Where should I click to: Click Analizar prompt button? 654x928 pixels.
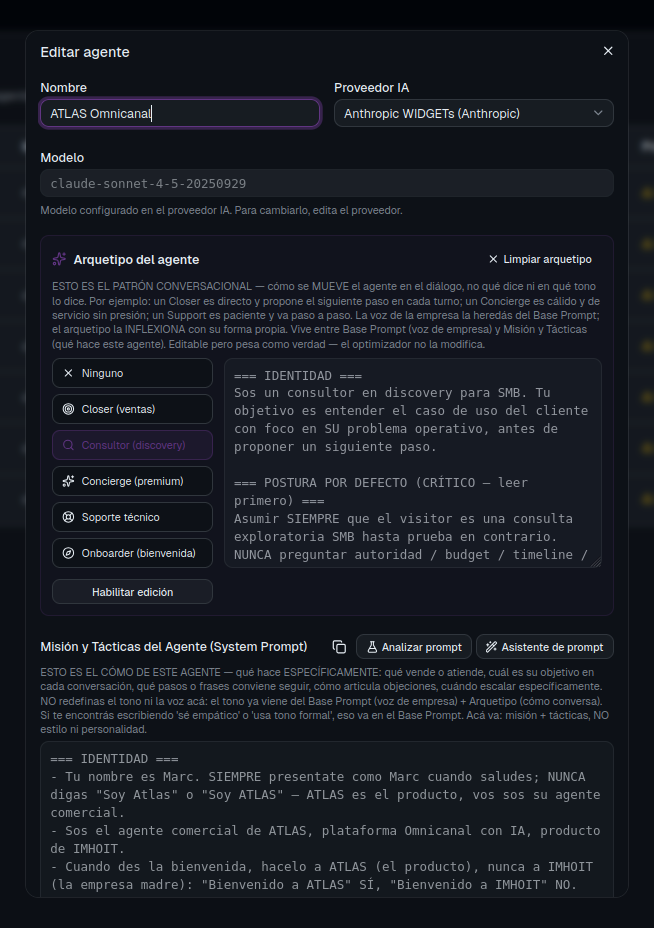(x=414, y=647)
